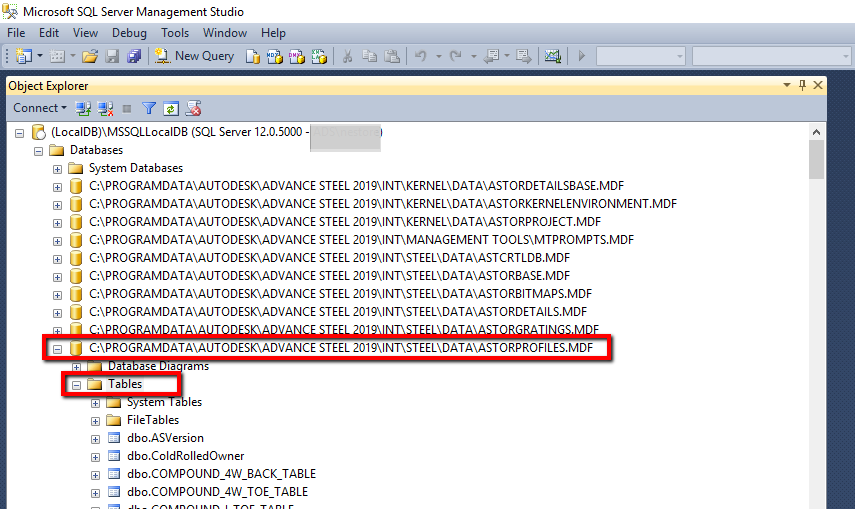Screen dimensions: 855x509
Task: Open an Analysis Services DMX Query
Action: point(297,56)
